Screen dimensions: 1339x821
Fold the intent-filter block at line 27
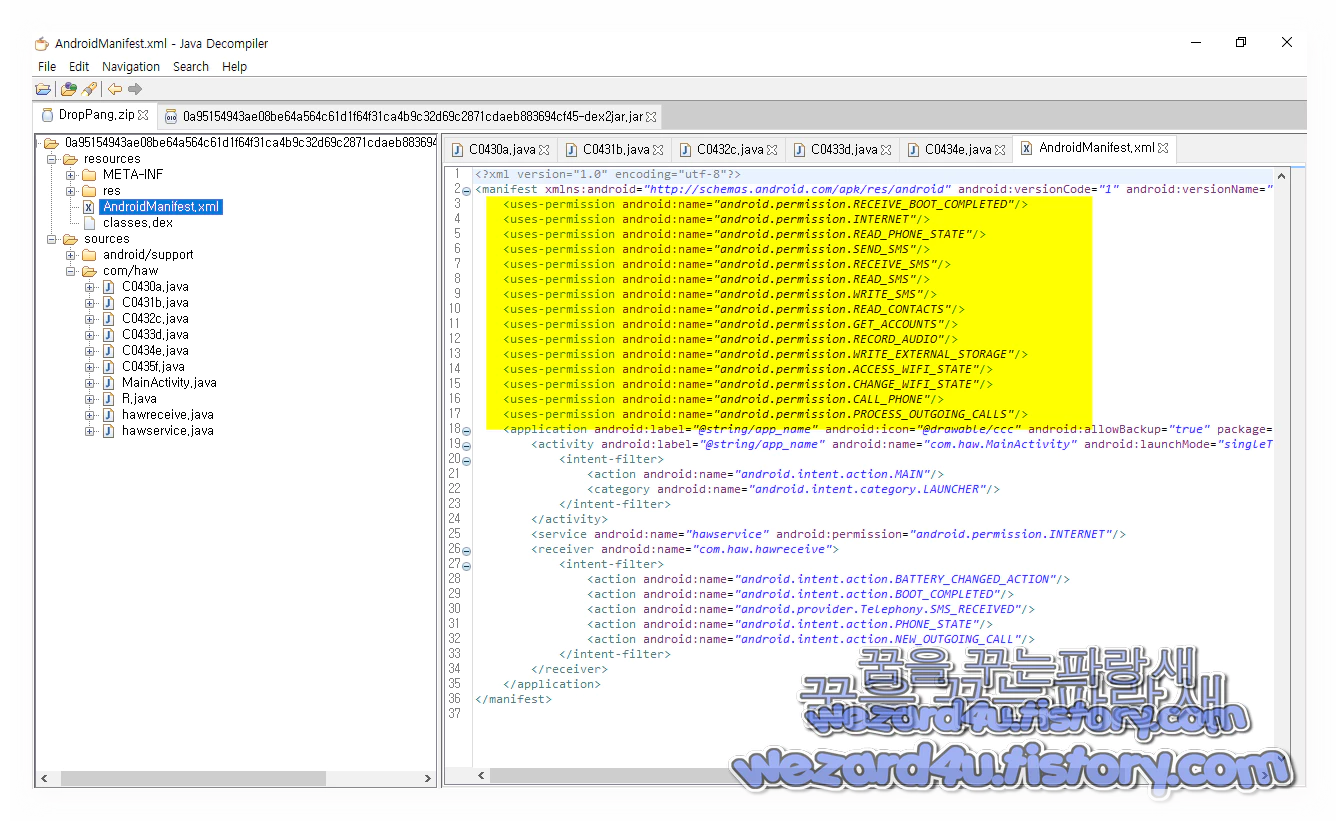(467, 565)
